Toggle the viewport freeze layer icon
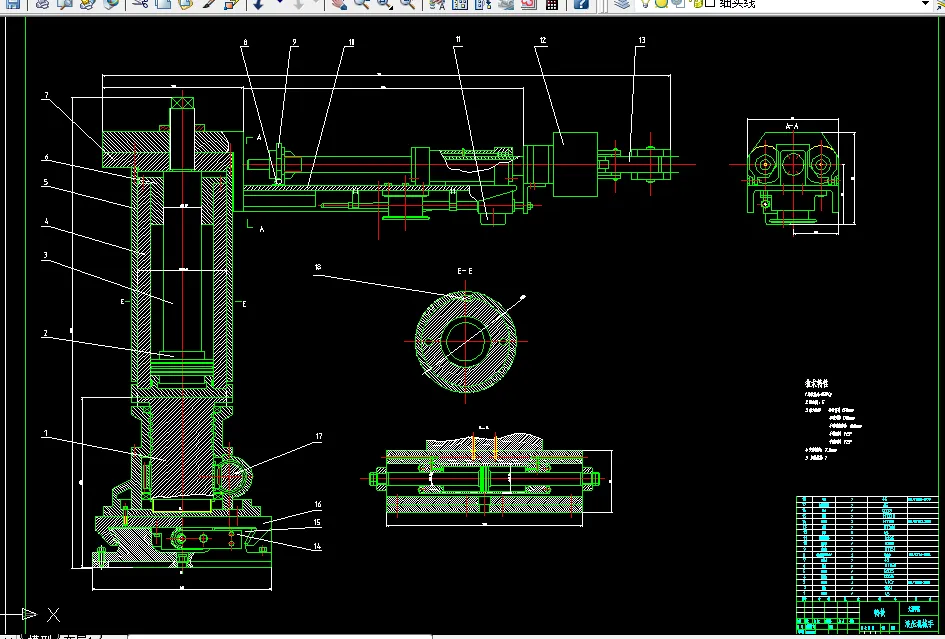Image resolution: width=945 pixels, height=639 pixels. [678, 3]
